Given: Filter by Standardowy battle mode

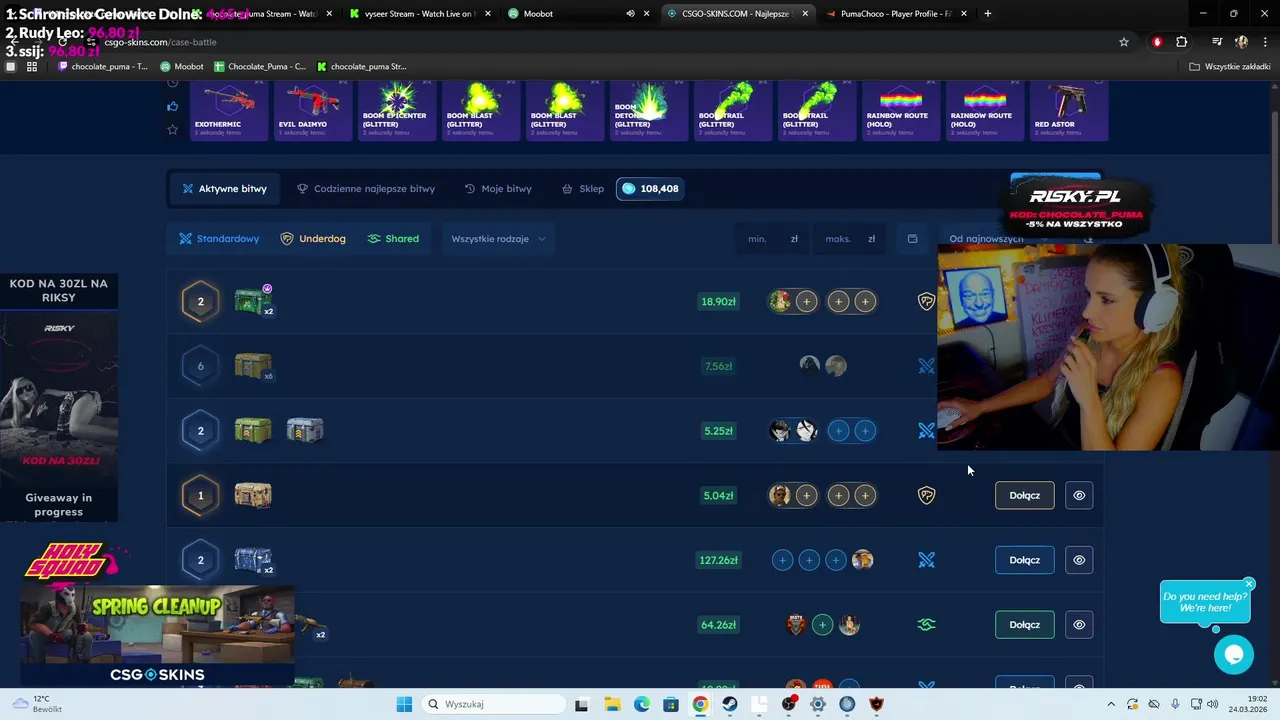Looking at the screenshot, I should pos(219,239).
